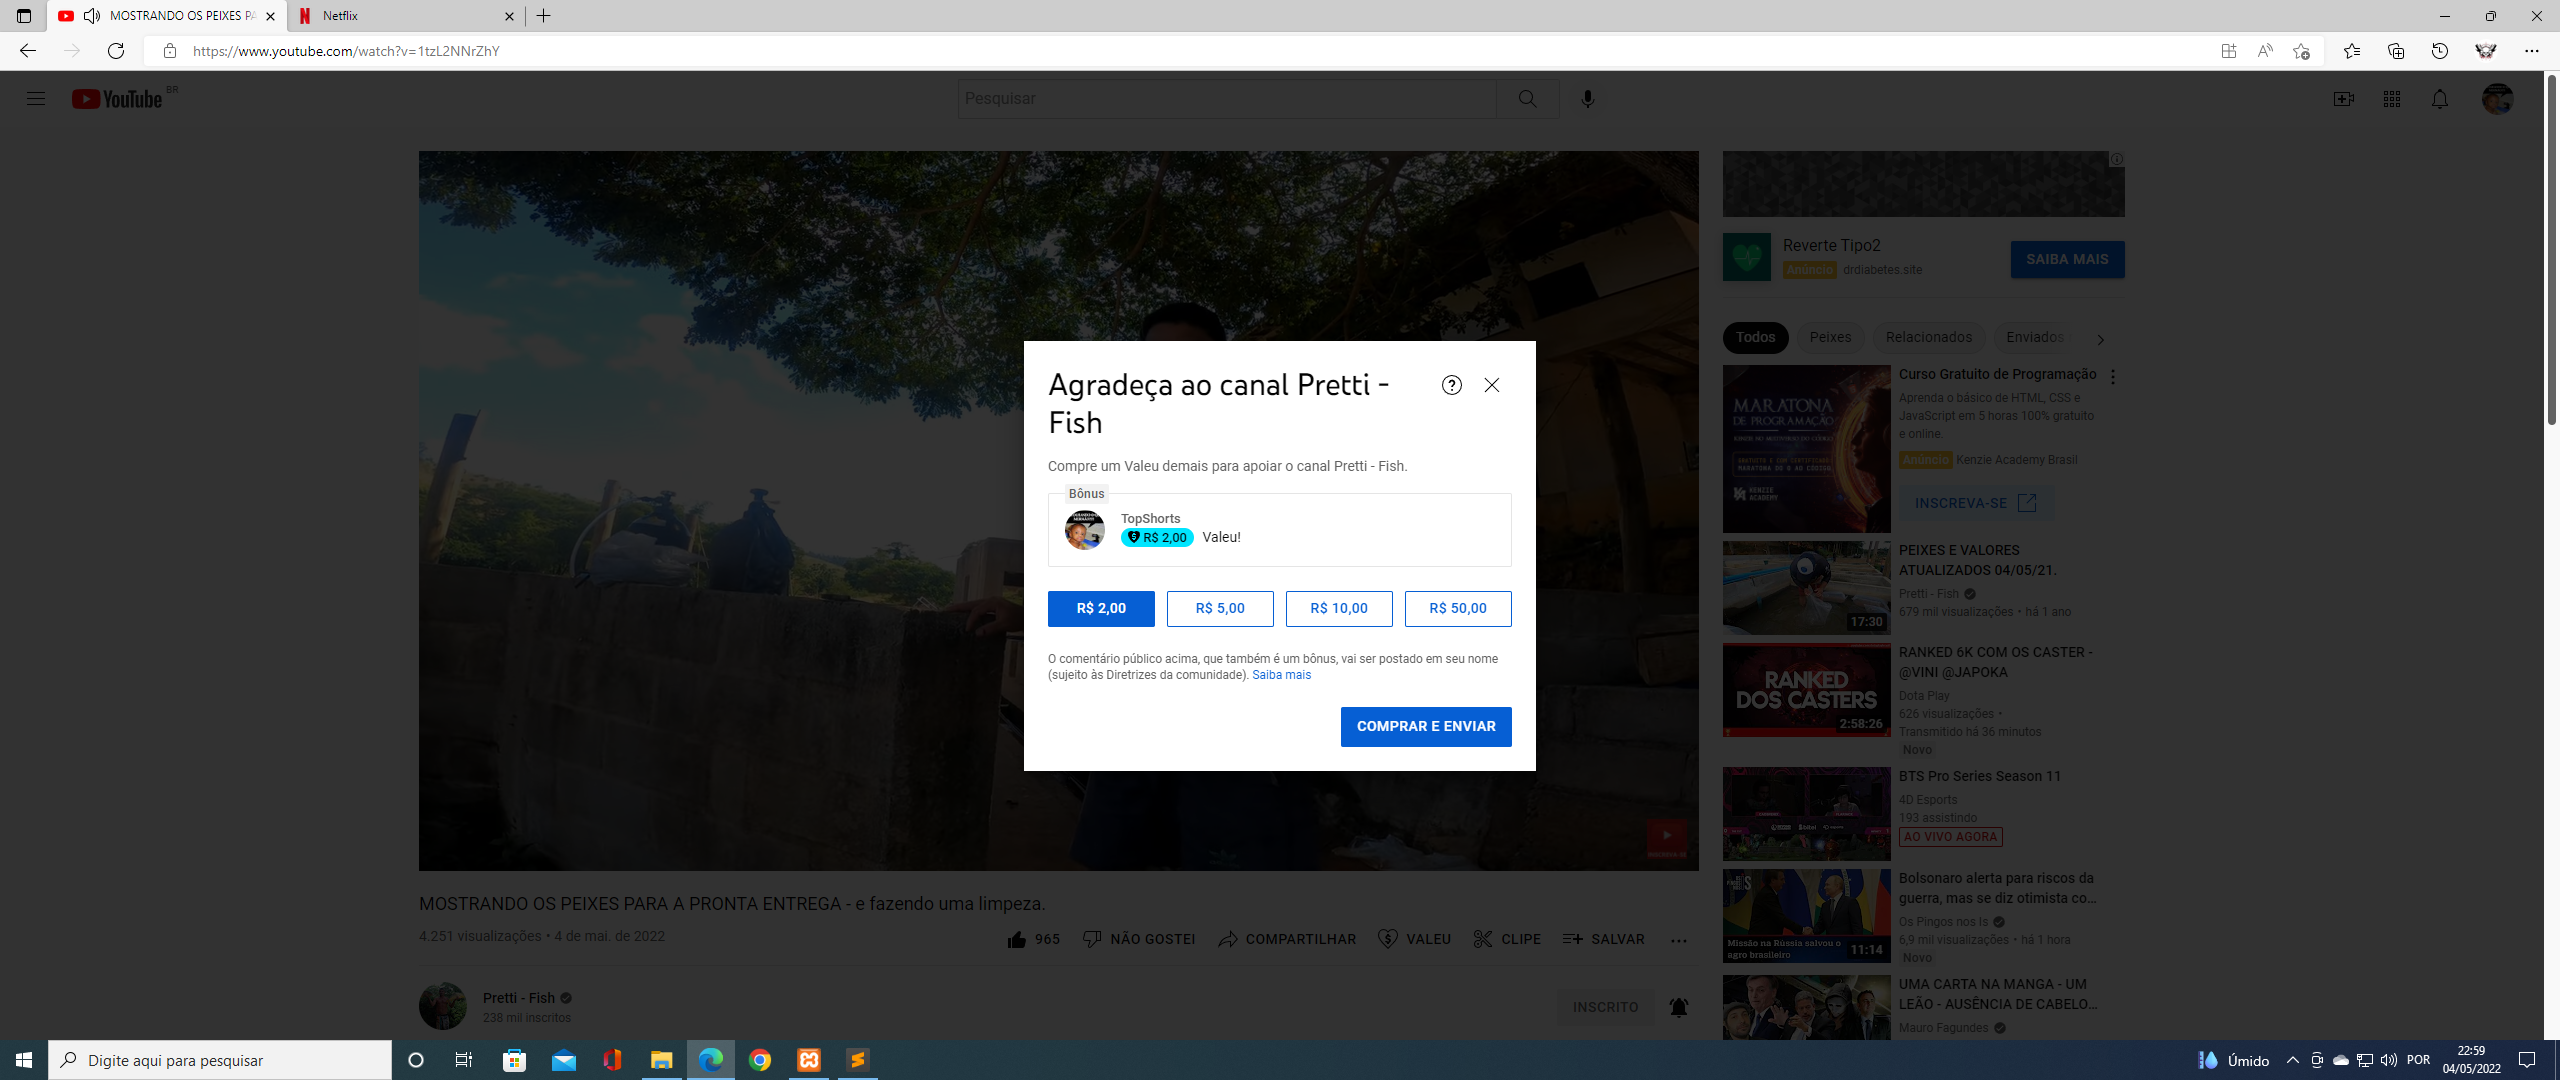The image size is (2560, 1080).
Task: Close the YouTube browser tab
Action: 270,16
